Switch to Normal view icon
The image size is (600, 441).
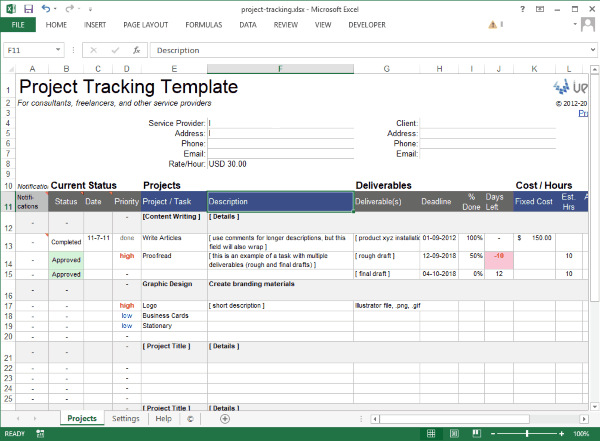click(x=431, y=434)
